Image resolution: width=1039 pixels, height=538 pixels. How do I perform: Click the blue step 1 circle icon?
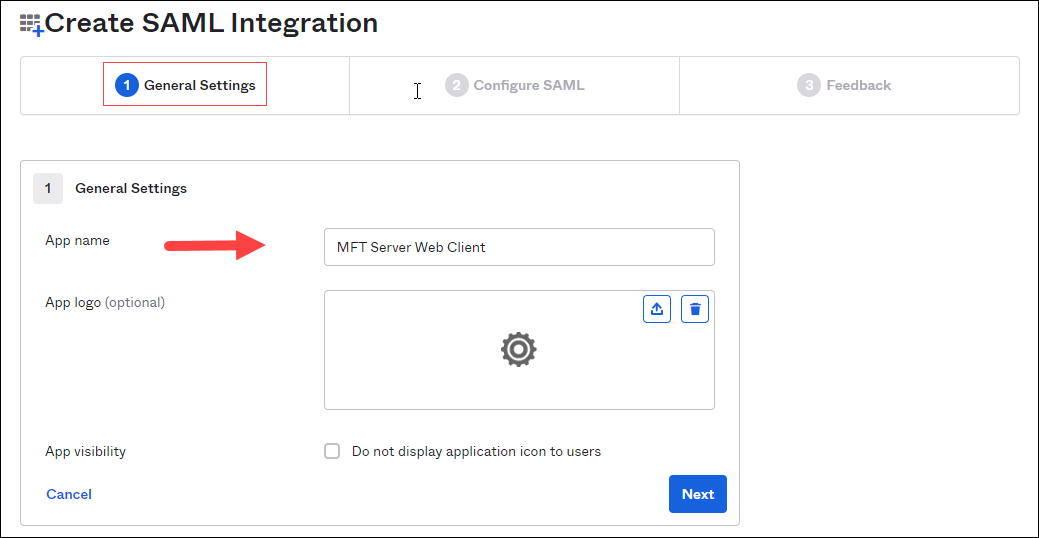click(126, 85)
